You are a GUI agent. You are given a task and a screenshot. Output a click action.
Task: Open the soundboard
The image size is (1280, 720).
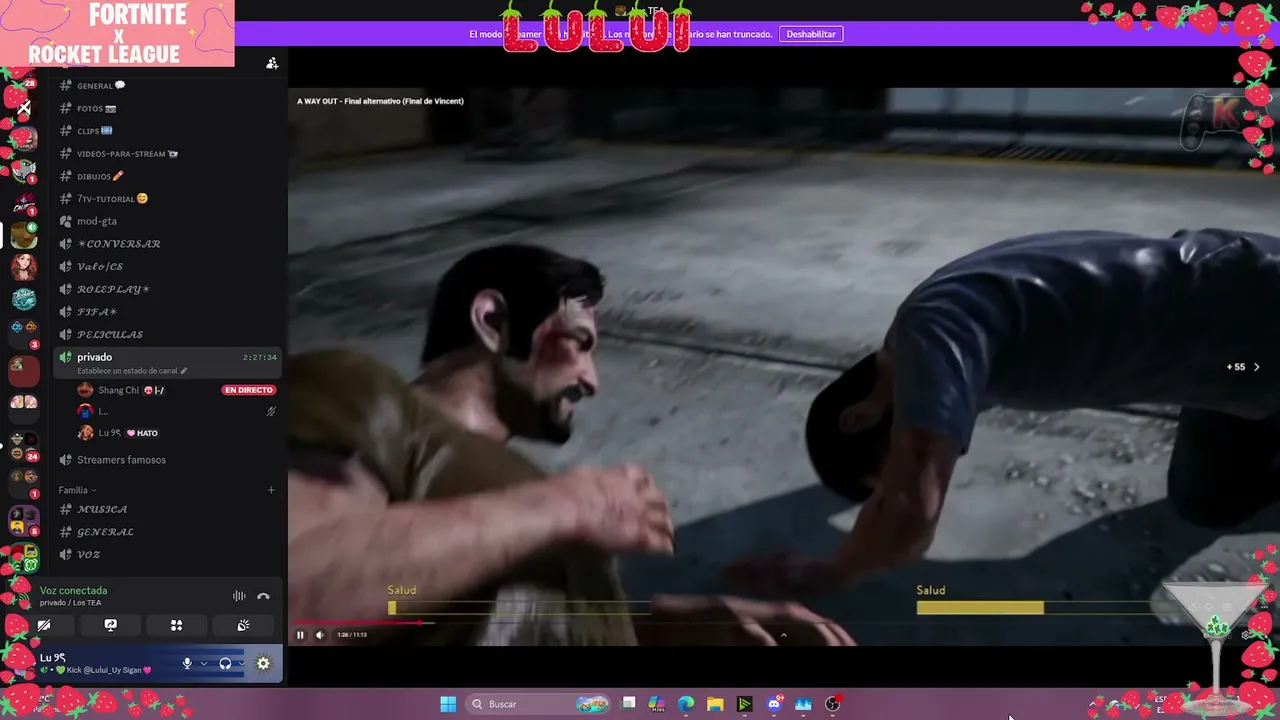click(x=243, y=625)
